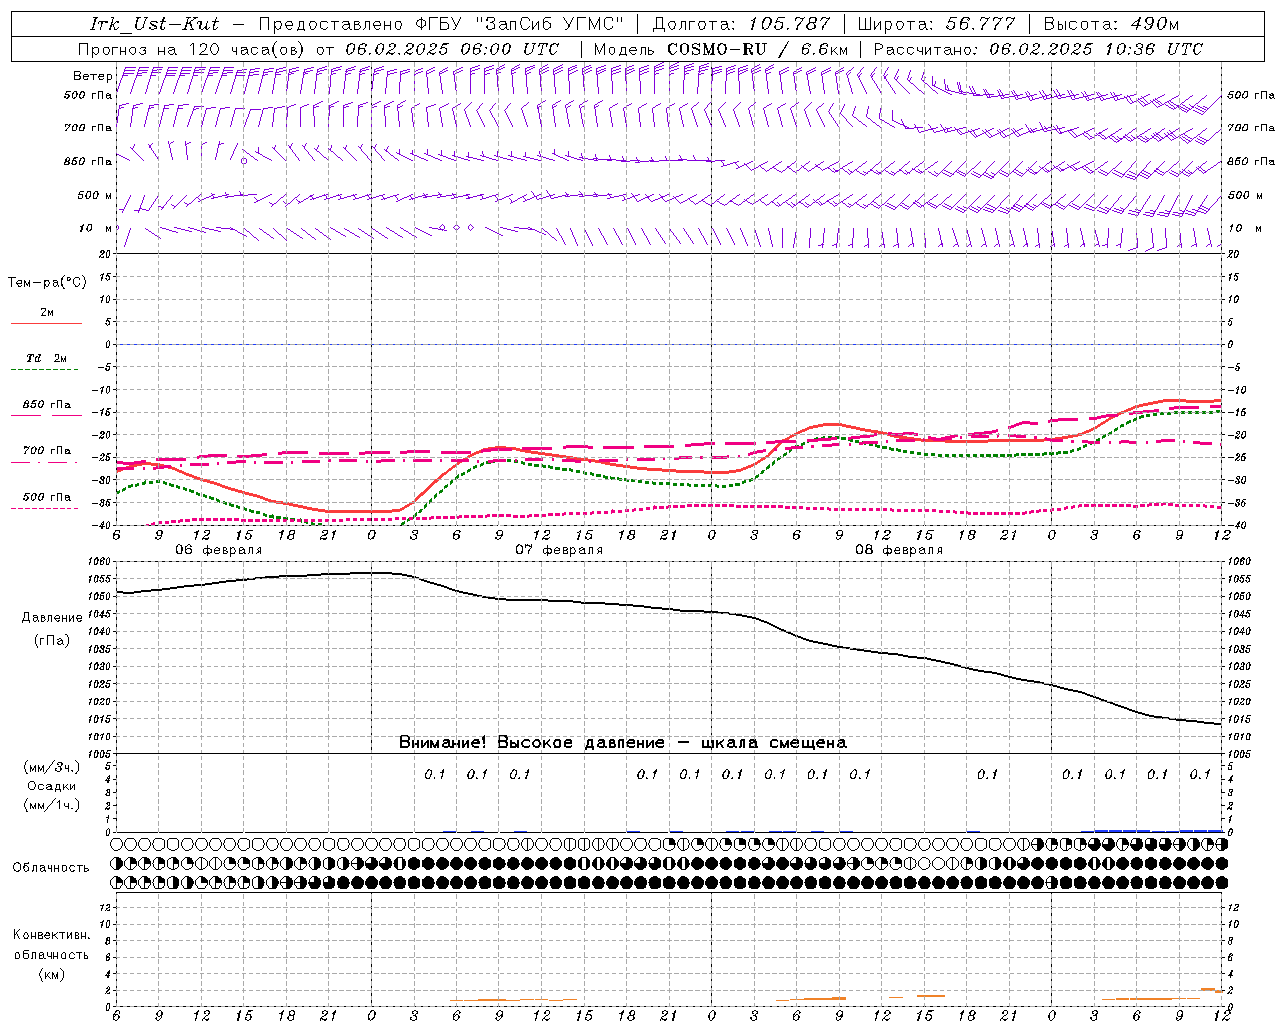Click the (мм/1ч.) precipitation unit label
The width and height of the screenshot is (1280, 1024).
click(x=51, y=805)
